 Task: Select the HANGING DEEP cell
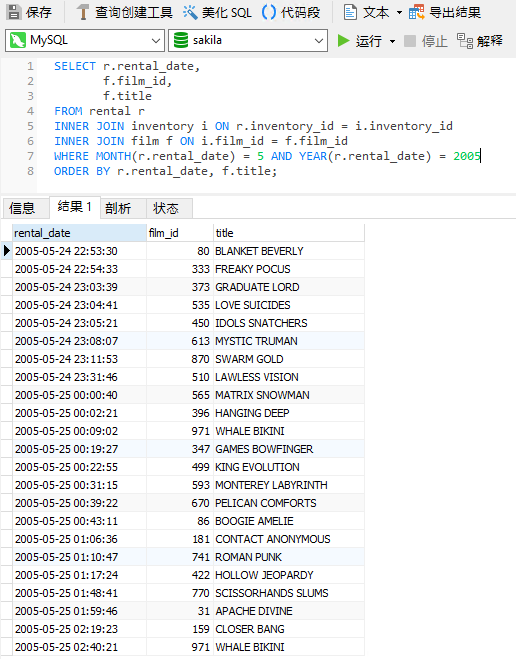[289, 413]
